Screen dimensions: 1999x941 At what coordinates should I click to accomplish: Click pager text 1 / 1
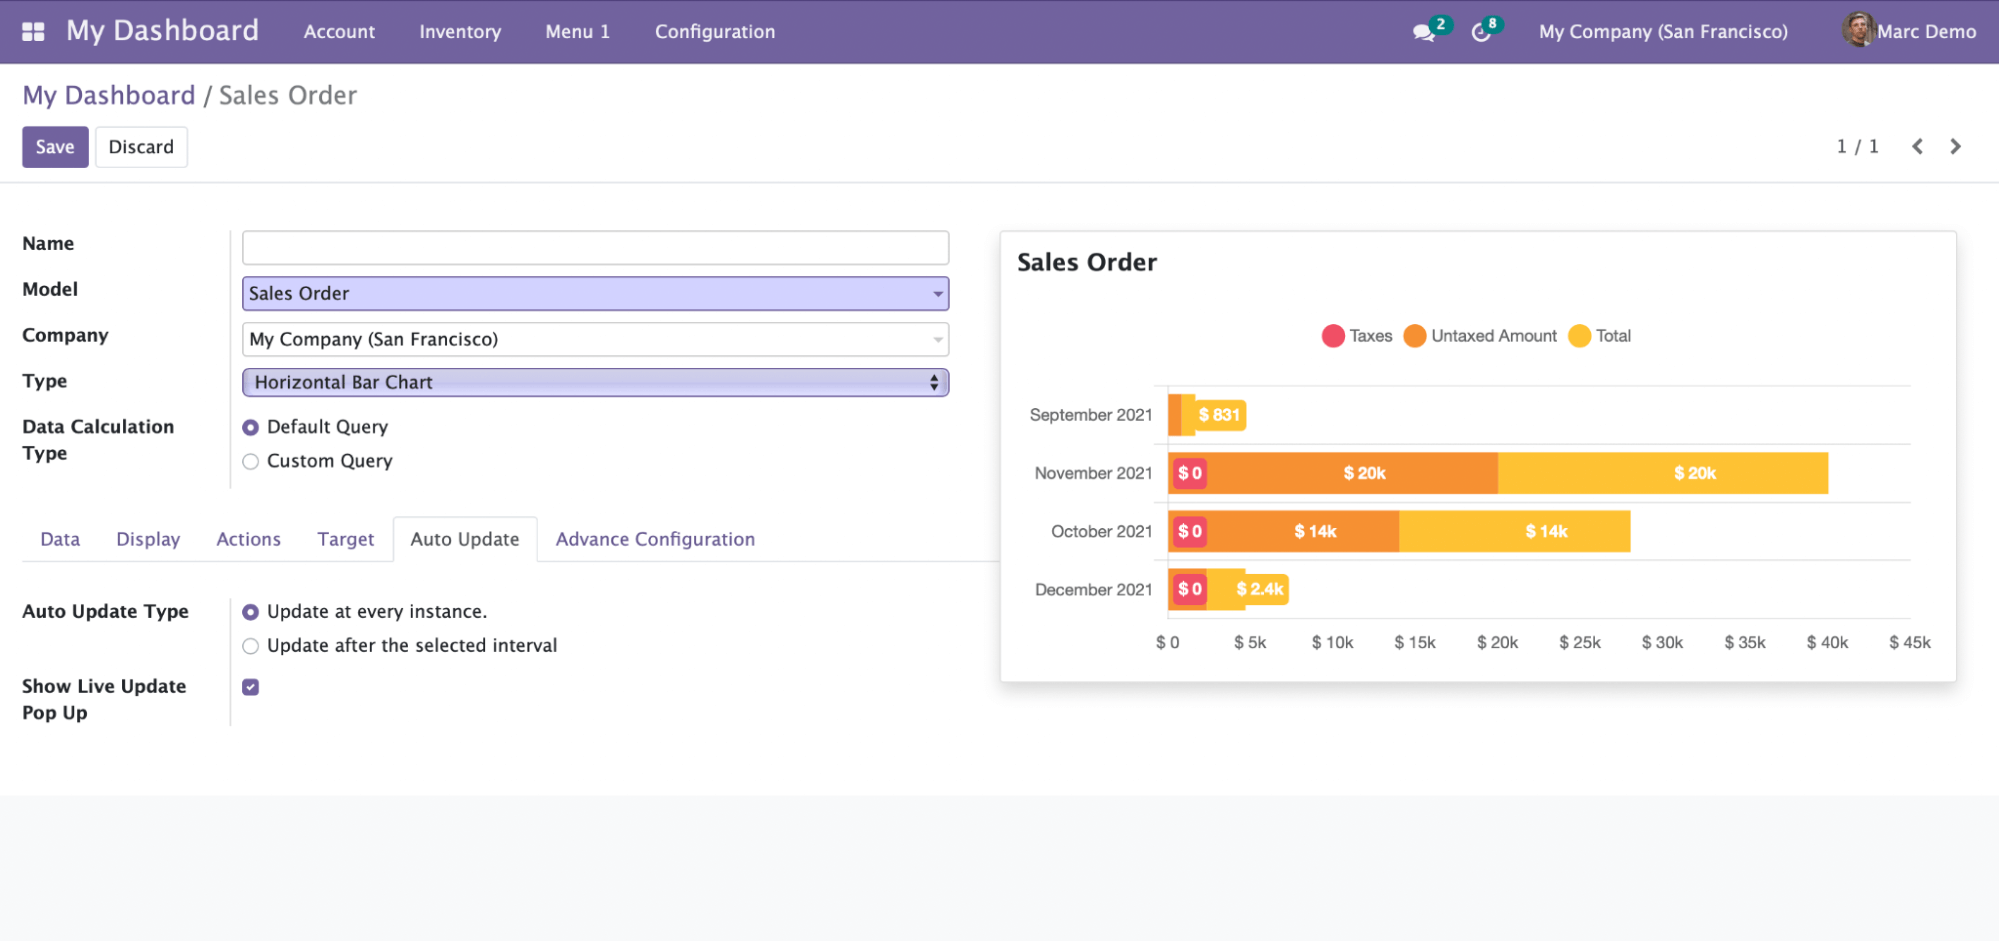click(x=1857, y=147)
